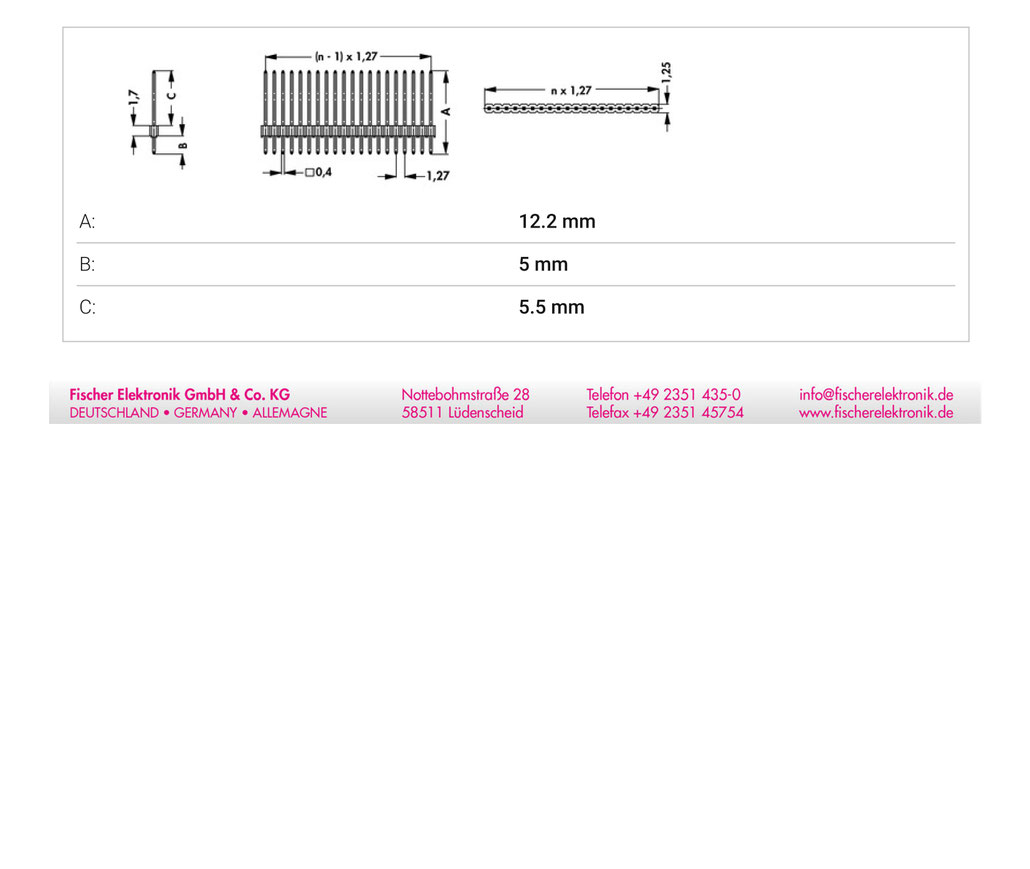Click the 58511 Lüdenscheid postal line
This screenshot has width=1030, height=869.
coord(462,412)
